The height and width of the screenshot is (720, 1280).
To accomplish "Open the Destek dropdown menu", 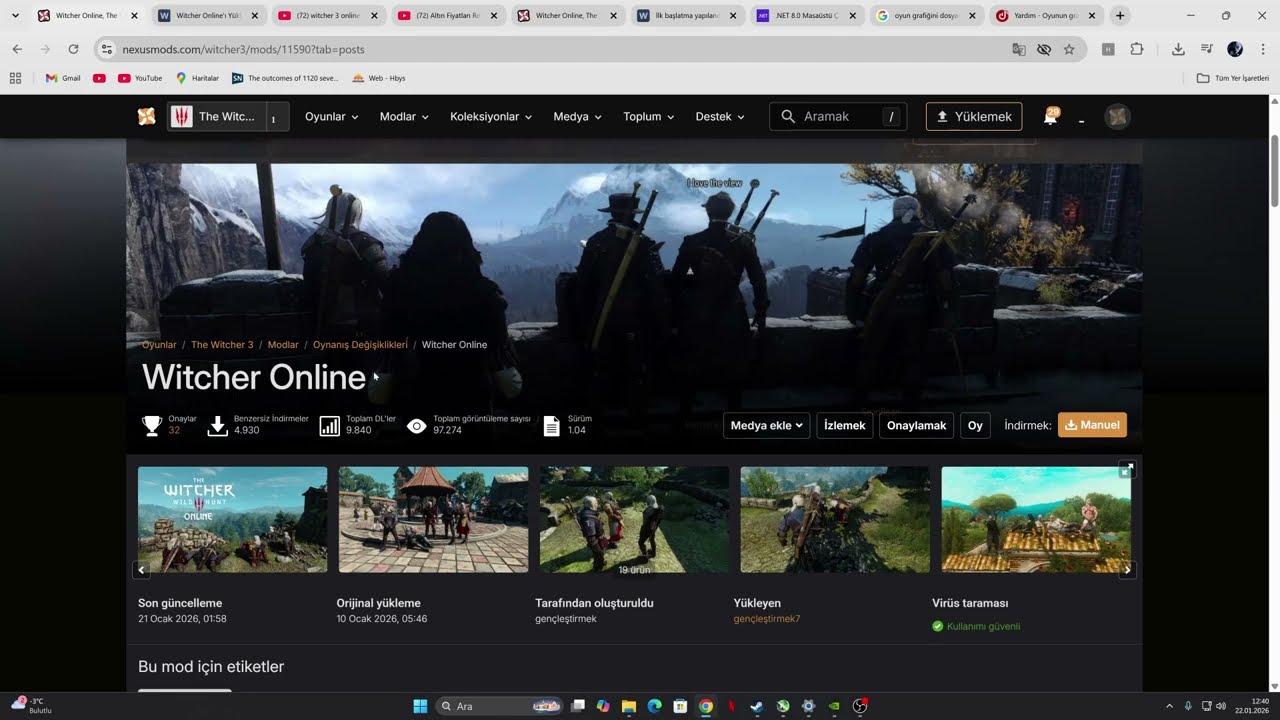I will click(x=720, y=117).
